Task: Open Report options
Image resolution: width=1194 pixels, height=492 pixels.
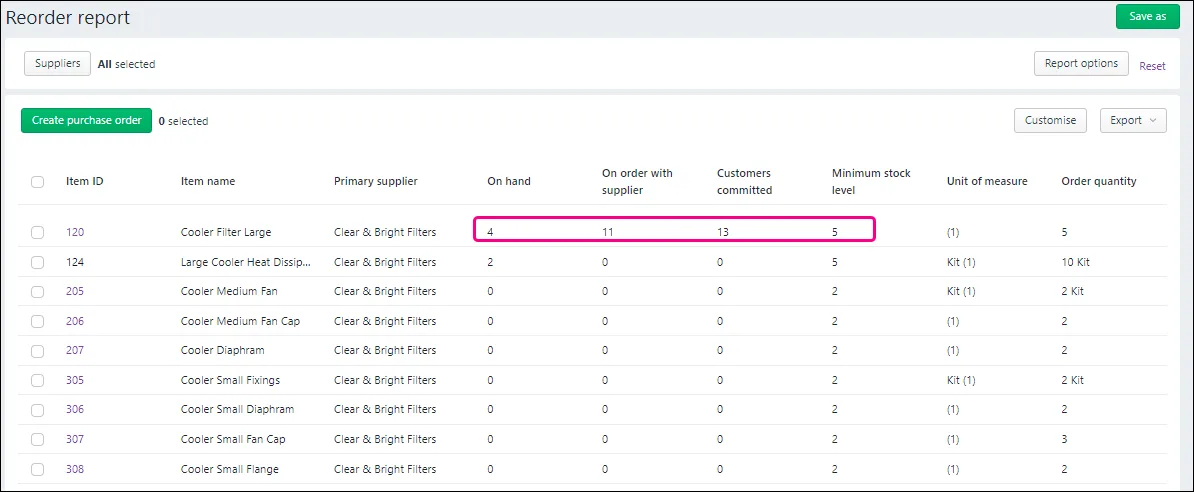Action: pos(1081,63)
